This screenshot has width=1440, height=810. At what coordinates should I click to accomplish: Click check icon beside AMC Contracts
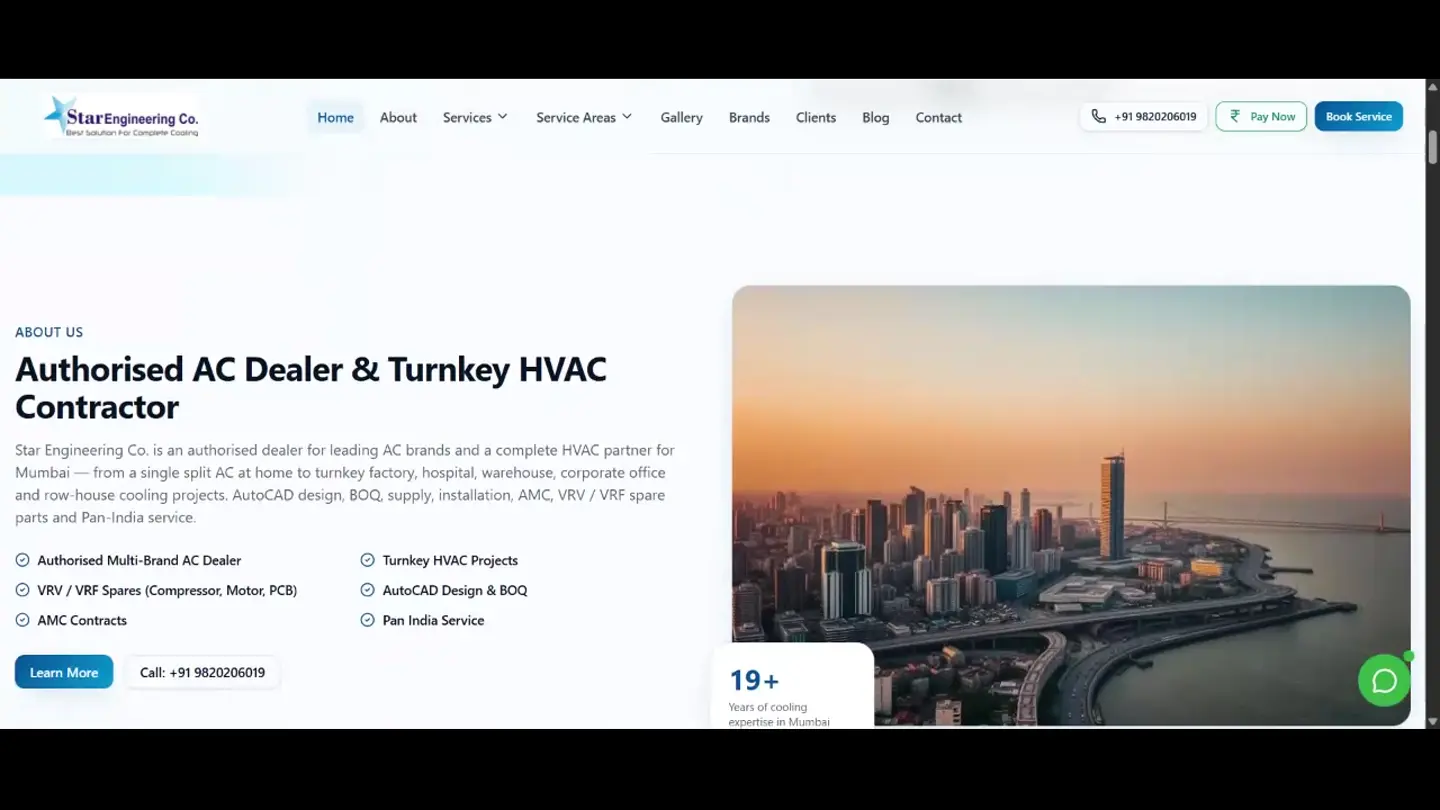point(22,620)
